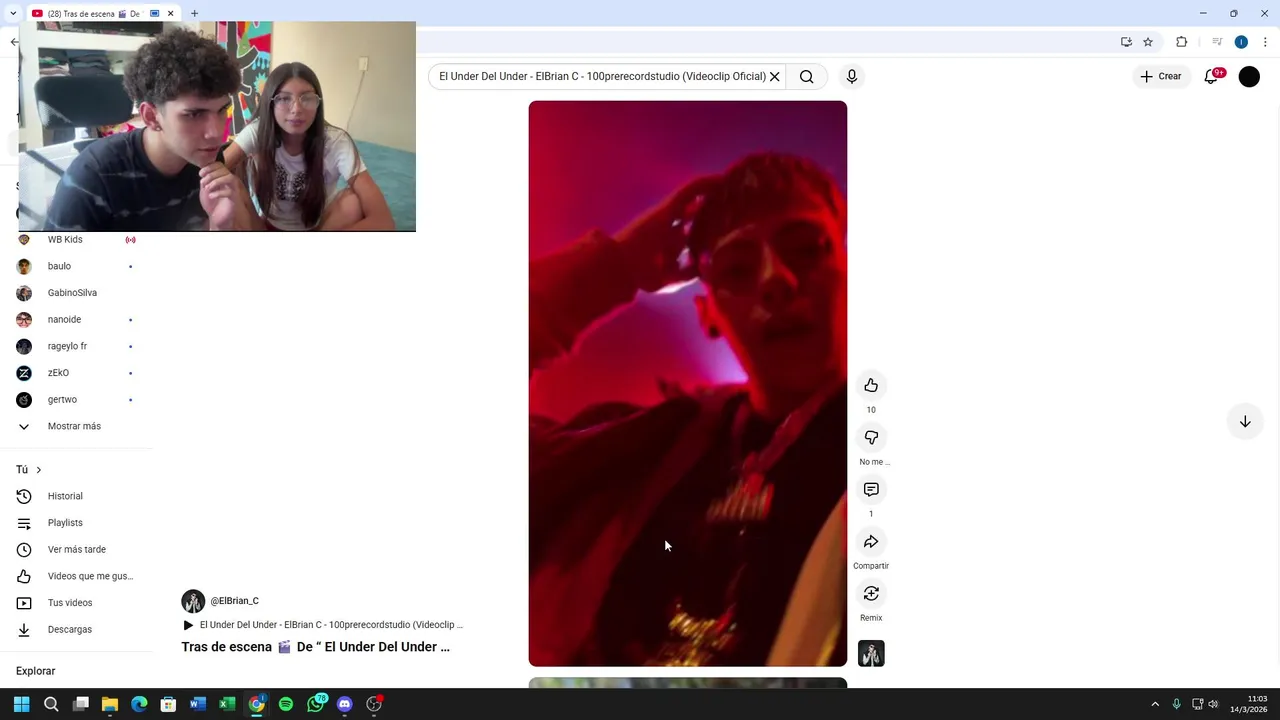Open GabinoSilva subscription channel
Viewport: 1280px width, 720px height.
(x=77, y=293)
